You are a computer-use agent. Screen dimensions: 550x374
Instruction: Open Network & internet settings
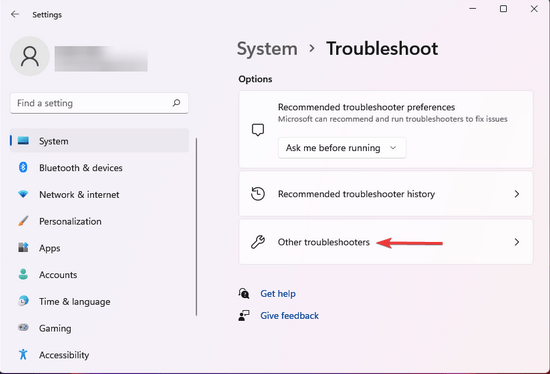tap(99, 194)
